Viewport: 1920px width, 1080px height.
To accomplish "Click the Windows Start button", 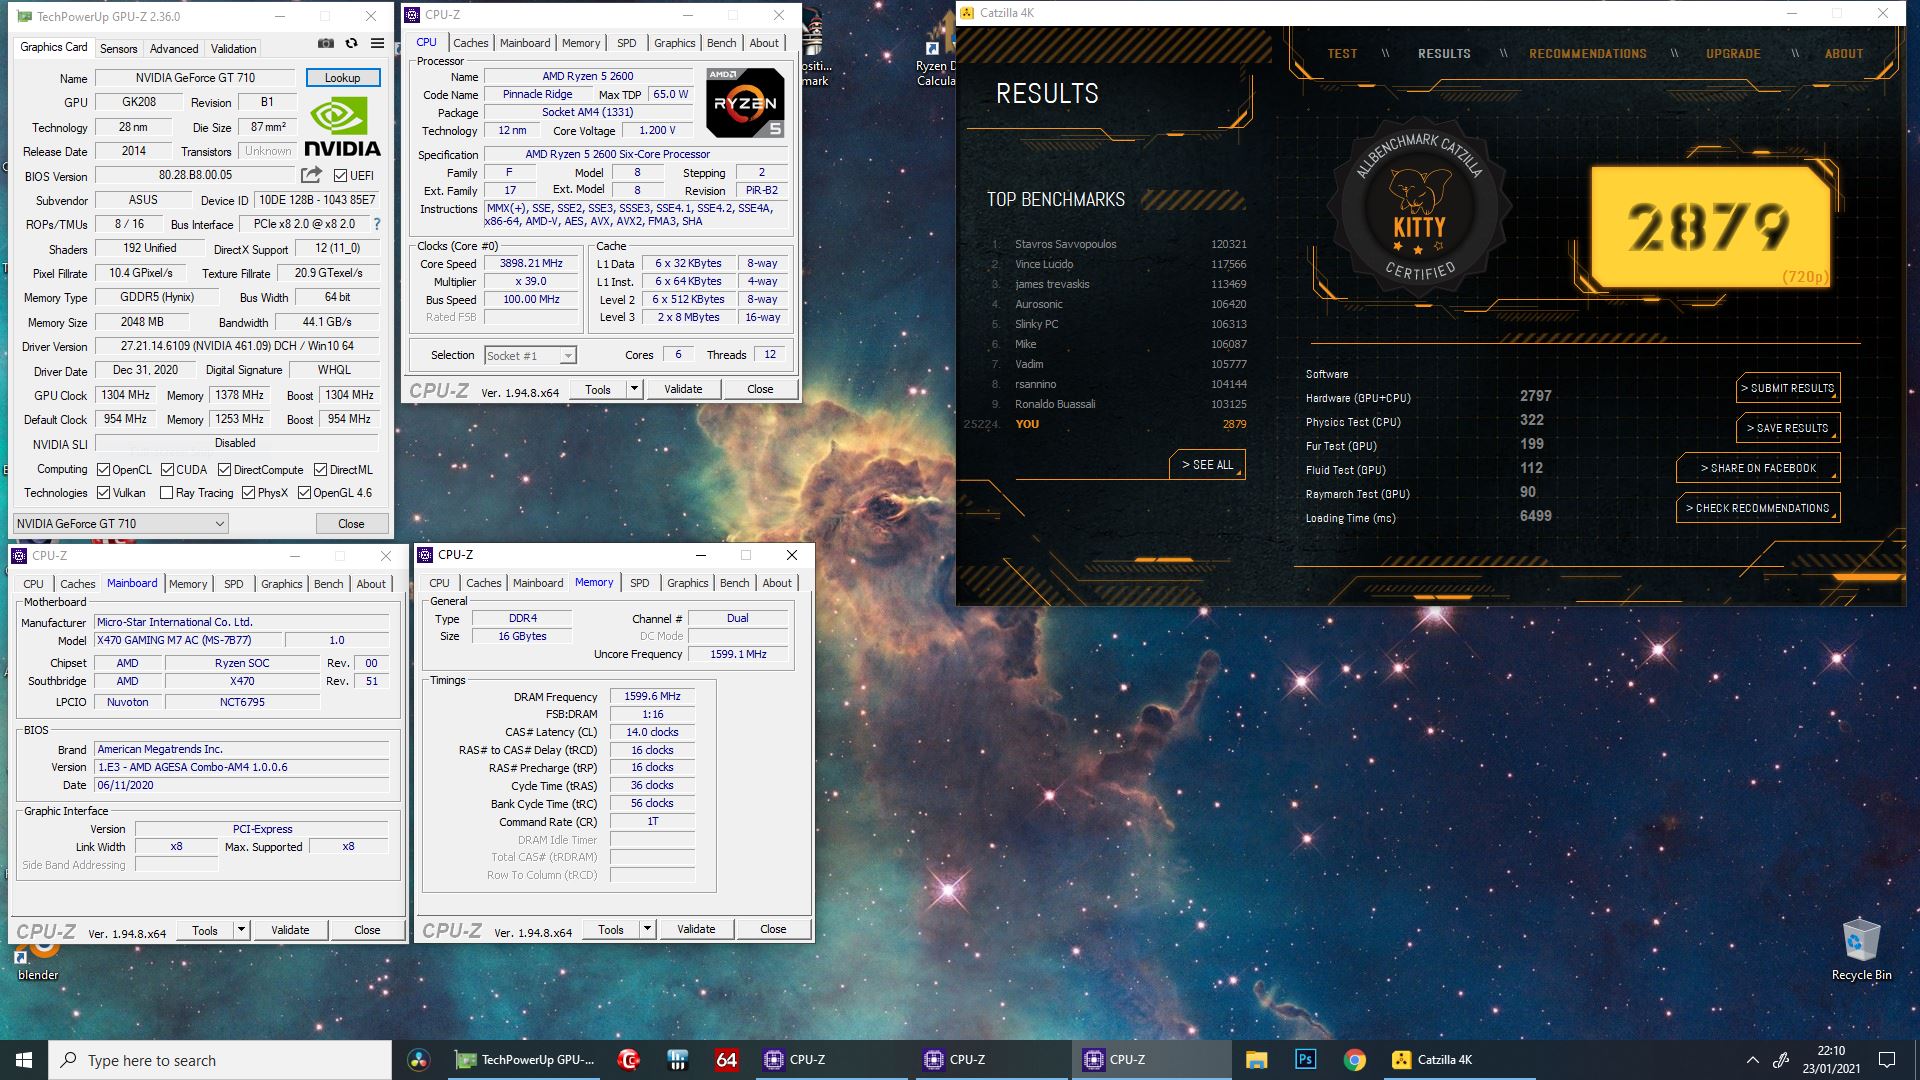I will point(24,1060).
